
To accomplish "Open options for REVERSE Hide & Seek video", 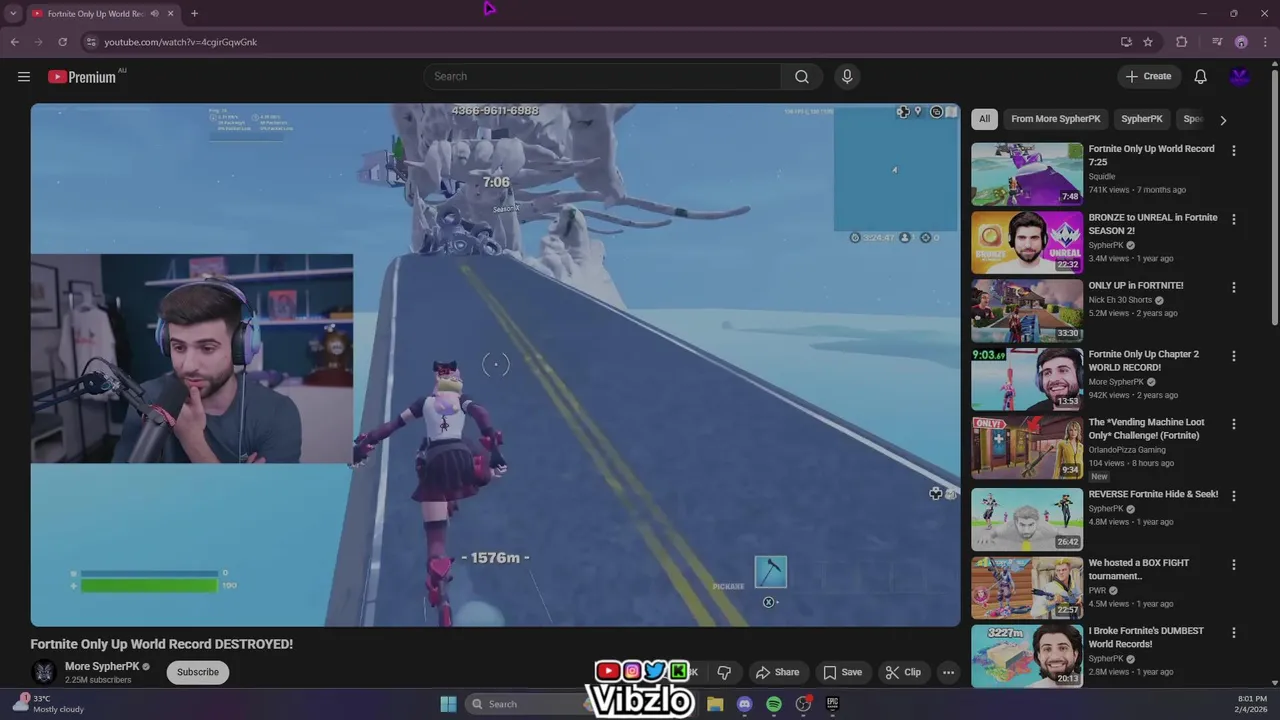I will [1233, 496].
